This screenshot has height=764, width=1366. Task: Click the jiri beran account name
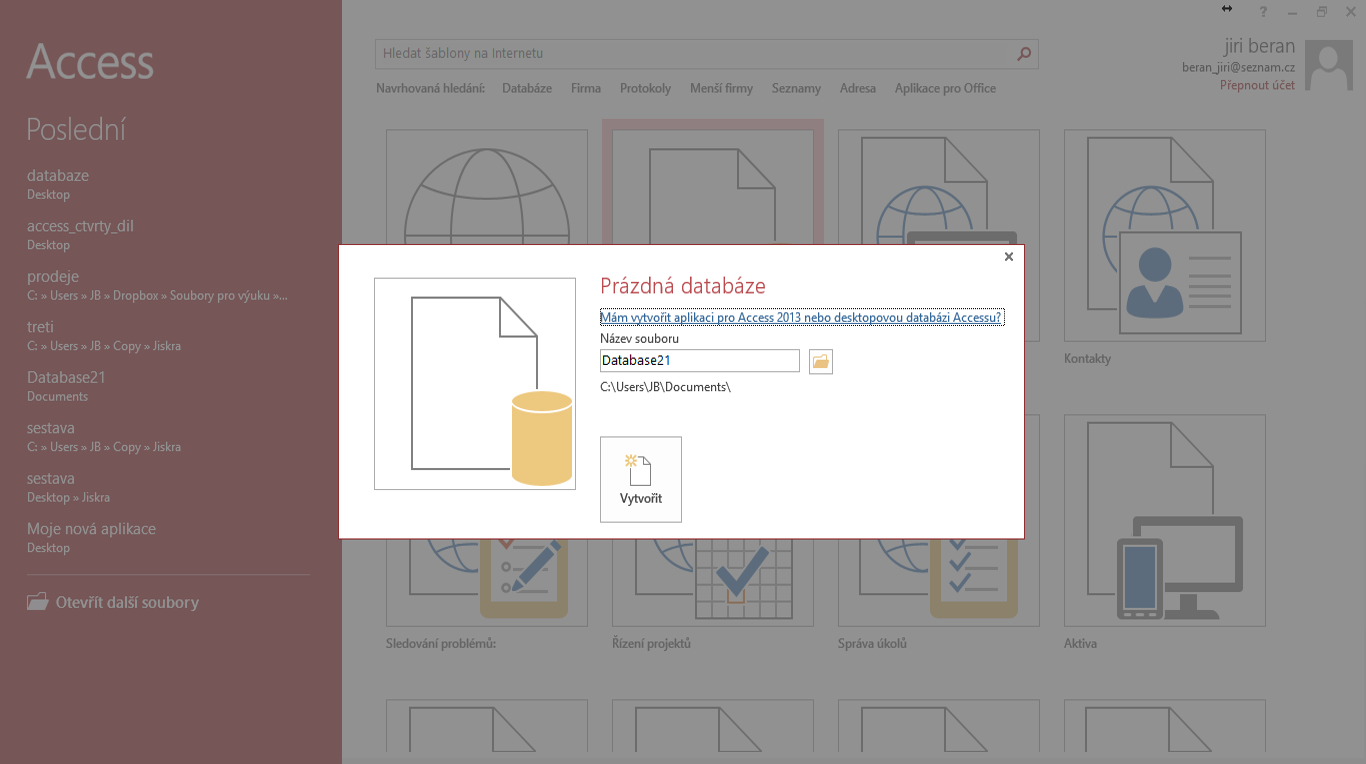pyautogui.click(x=1259, y=46)
